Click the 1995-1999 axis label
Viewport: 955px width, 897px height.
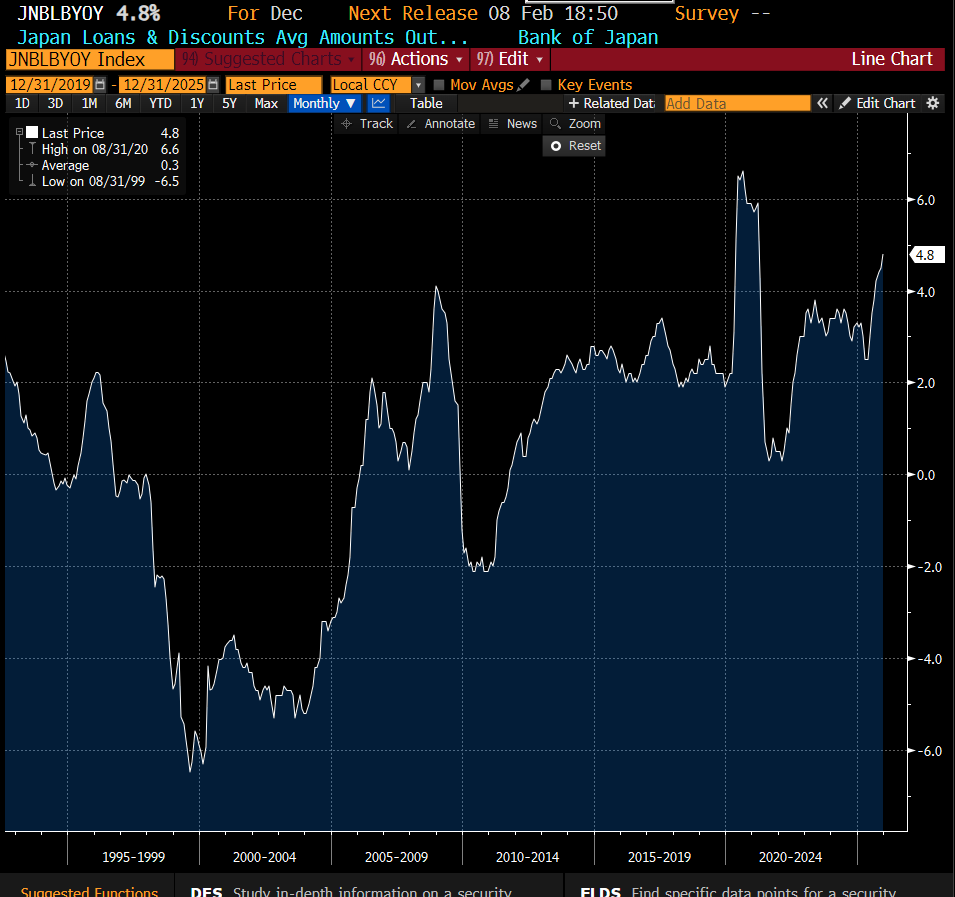pos(133,857)
